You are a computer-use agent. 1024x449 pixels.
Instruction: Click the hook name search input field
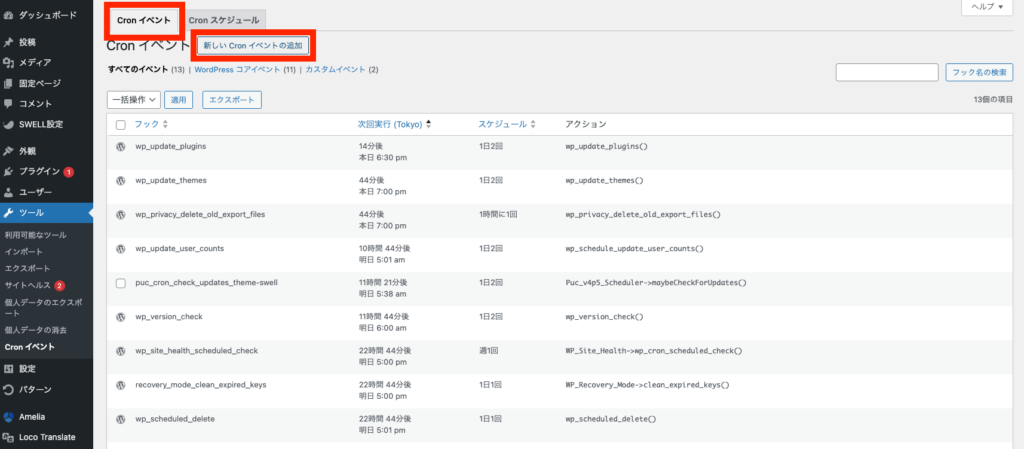coord(886,72)
